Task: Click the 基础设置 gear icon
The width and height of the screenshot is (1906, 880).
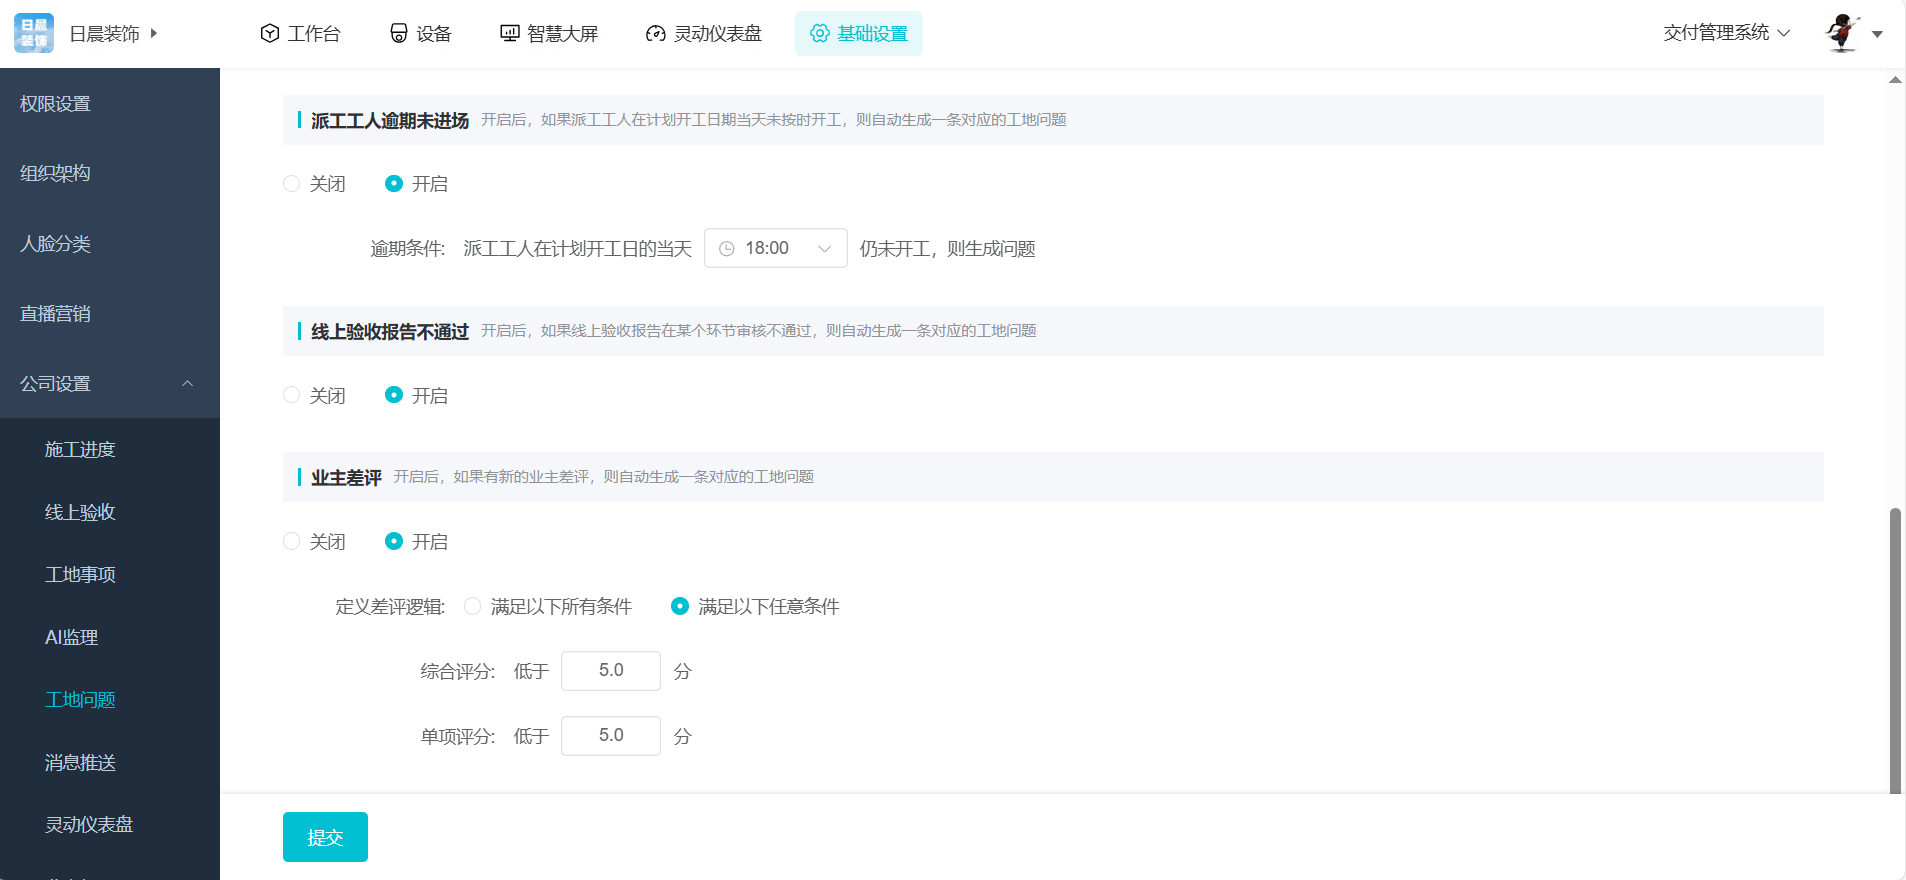Action: click(x=820, y=33)
